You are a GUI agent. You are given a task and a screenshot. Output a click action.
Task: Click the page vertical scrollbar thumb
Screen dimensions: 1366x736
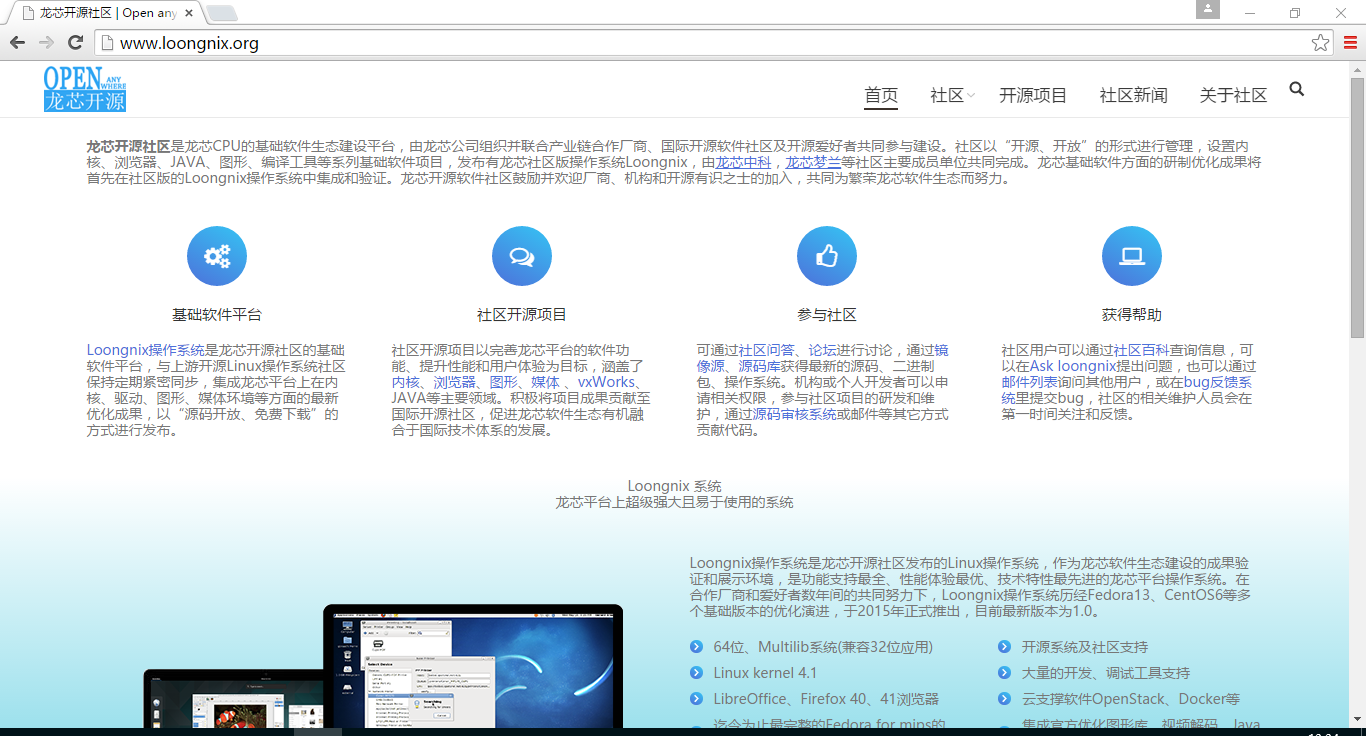[x=1357, y=207]
